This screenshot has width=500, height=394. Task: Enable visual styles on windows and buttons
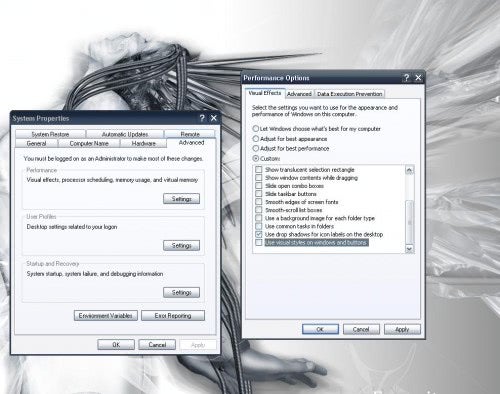tap(259, 242)
